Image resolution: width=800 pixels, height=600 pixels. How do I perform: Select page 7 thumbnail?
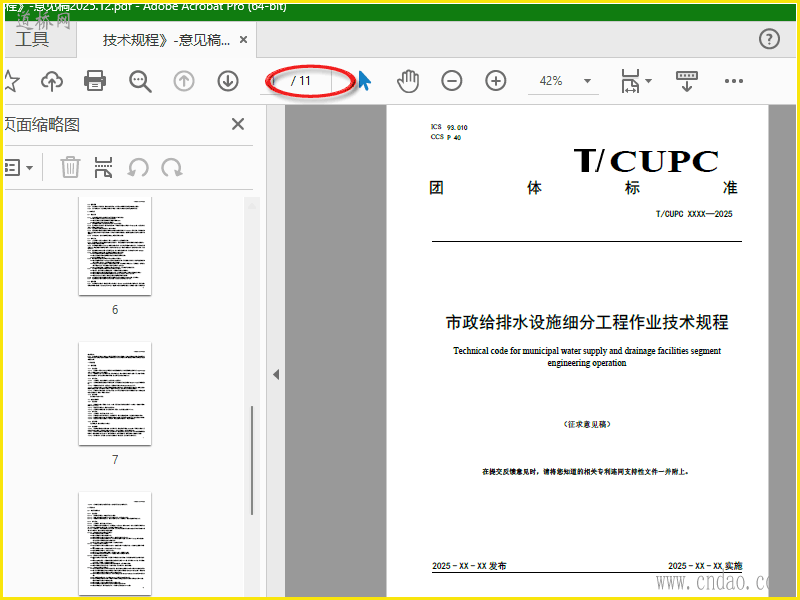115,393
